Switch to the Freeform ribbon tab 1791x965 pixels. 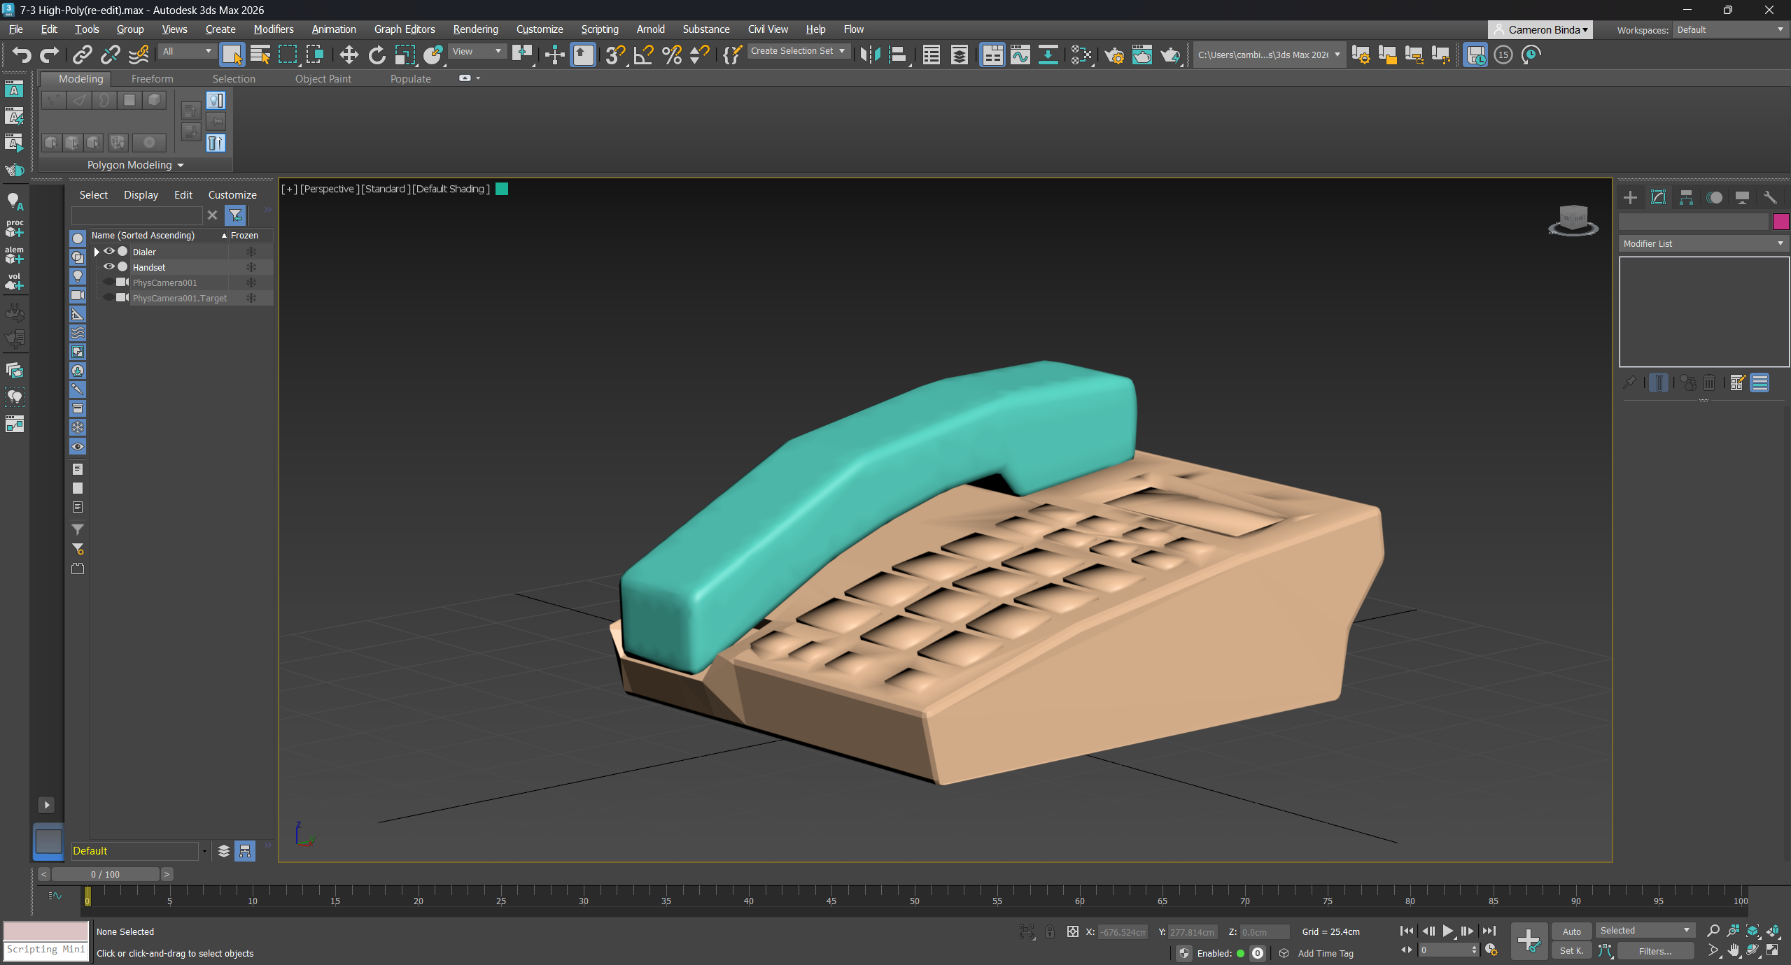coord(152,79)
